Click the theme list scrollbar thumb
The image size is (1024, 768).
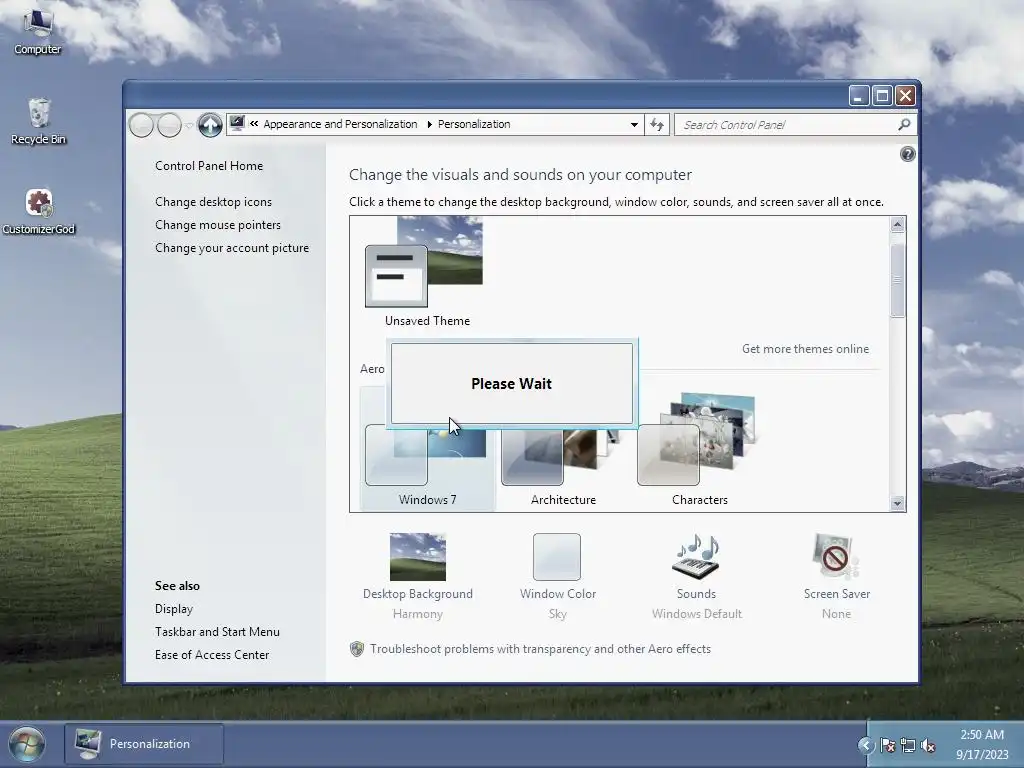coord(897,280)
